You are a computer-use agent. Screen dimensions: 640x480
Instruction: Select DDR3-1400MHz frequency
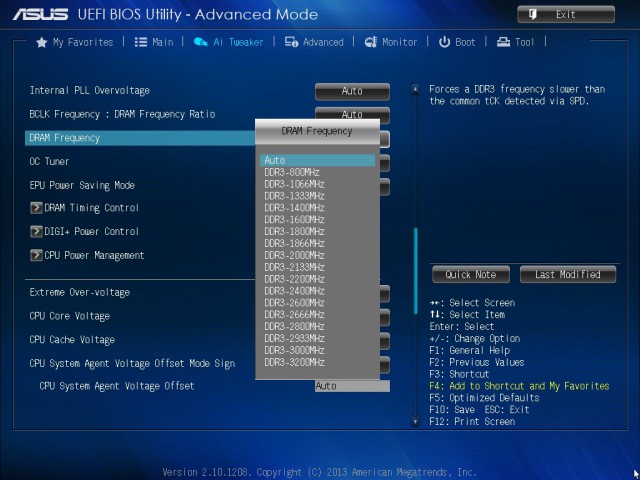point(294,208)
